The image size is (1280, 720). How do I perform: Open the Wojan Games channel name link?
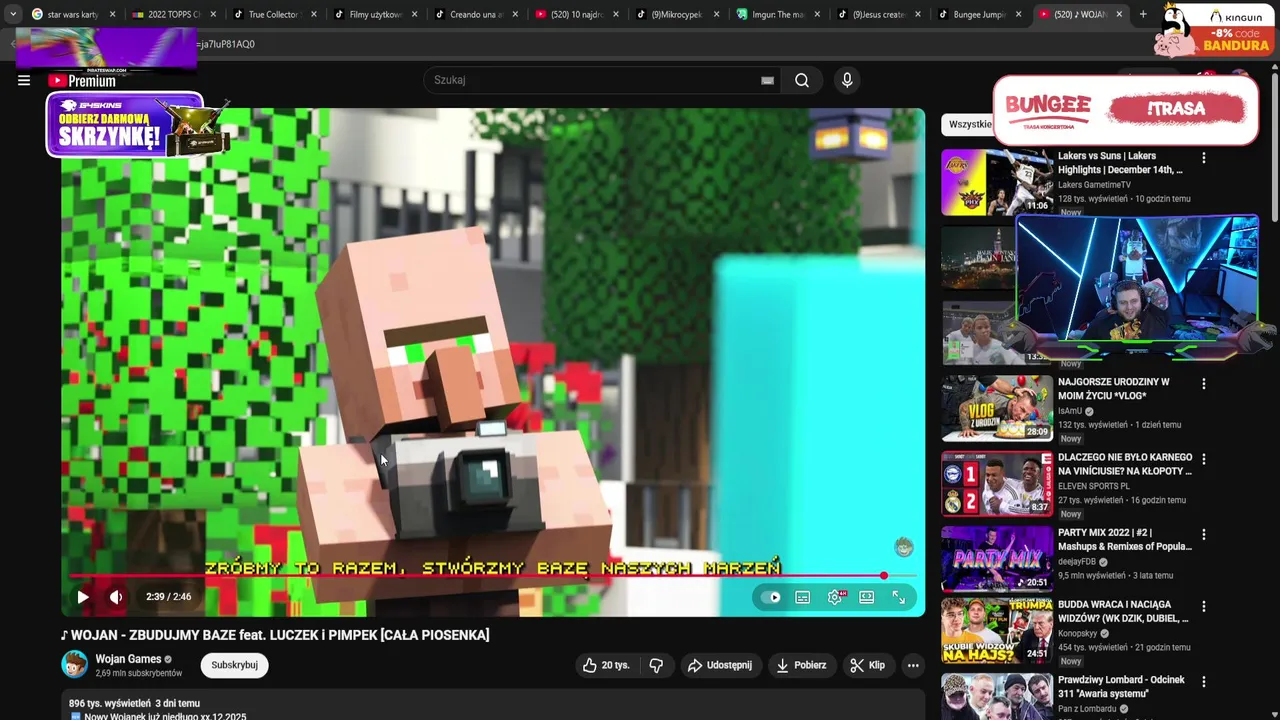[x=128, y=659]
